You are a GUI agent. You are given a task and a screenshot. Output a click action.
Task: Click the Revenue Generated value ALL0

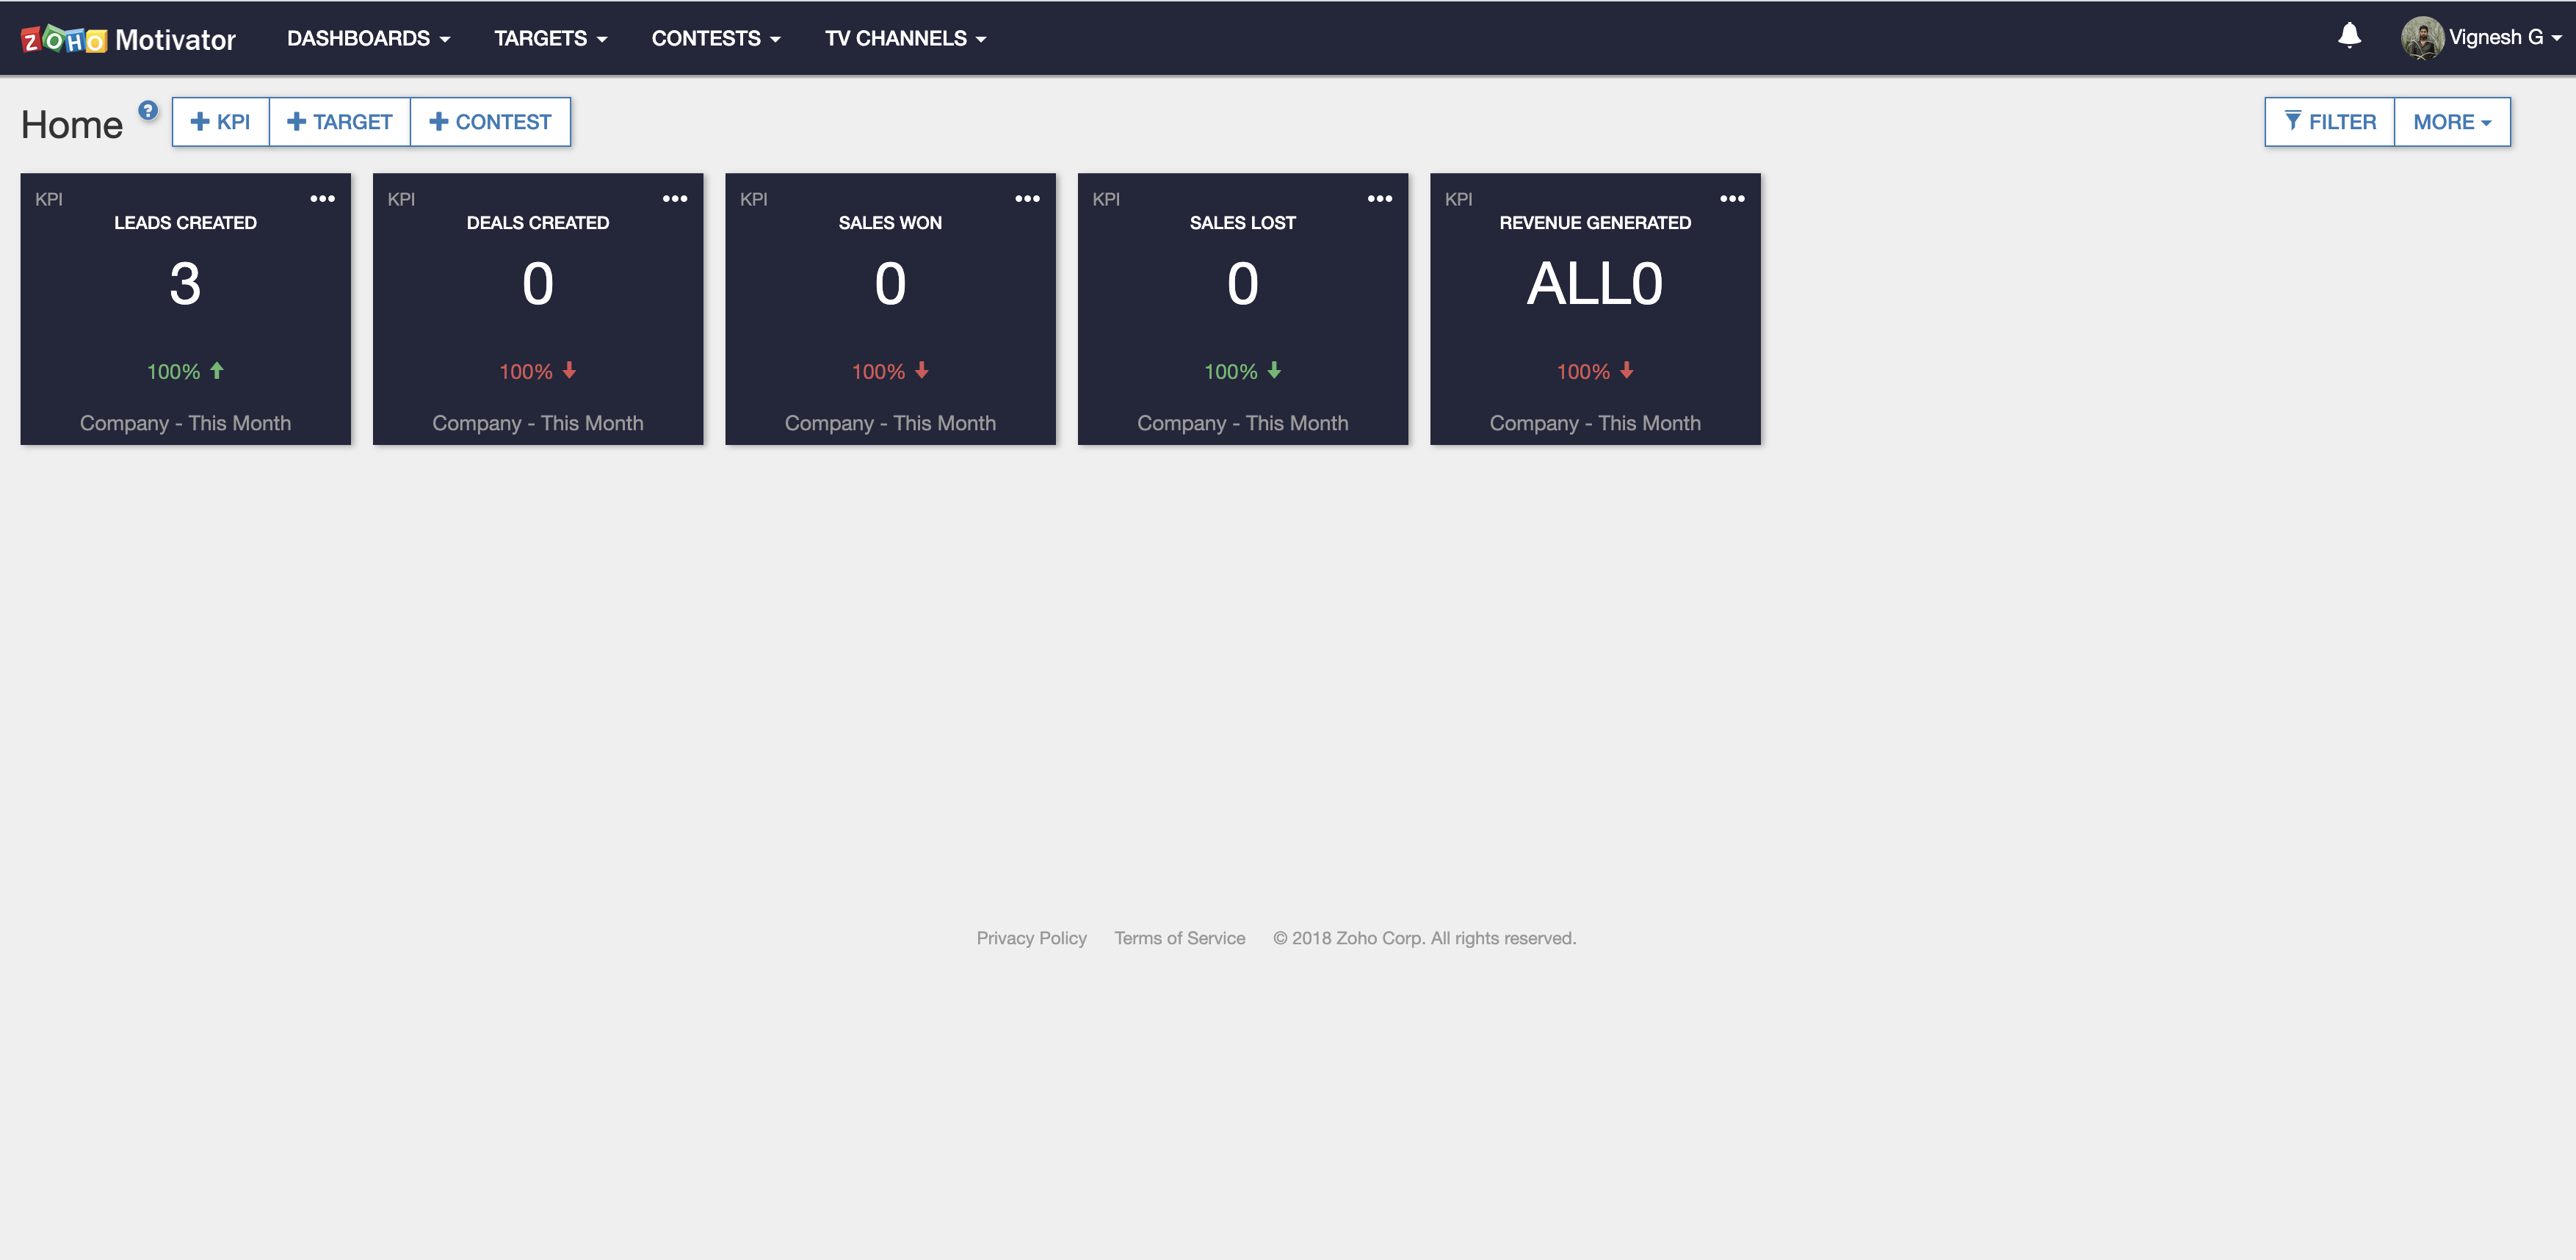point(1595,283)
